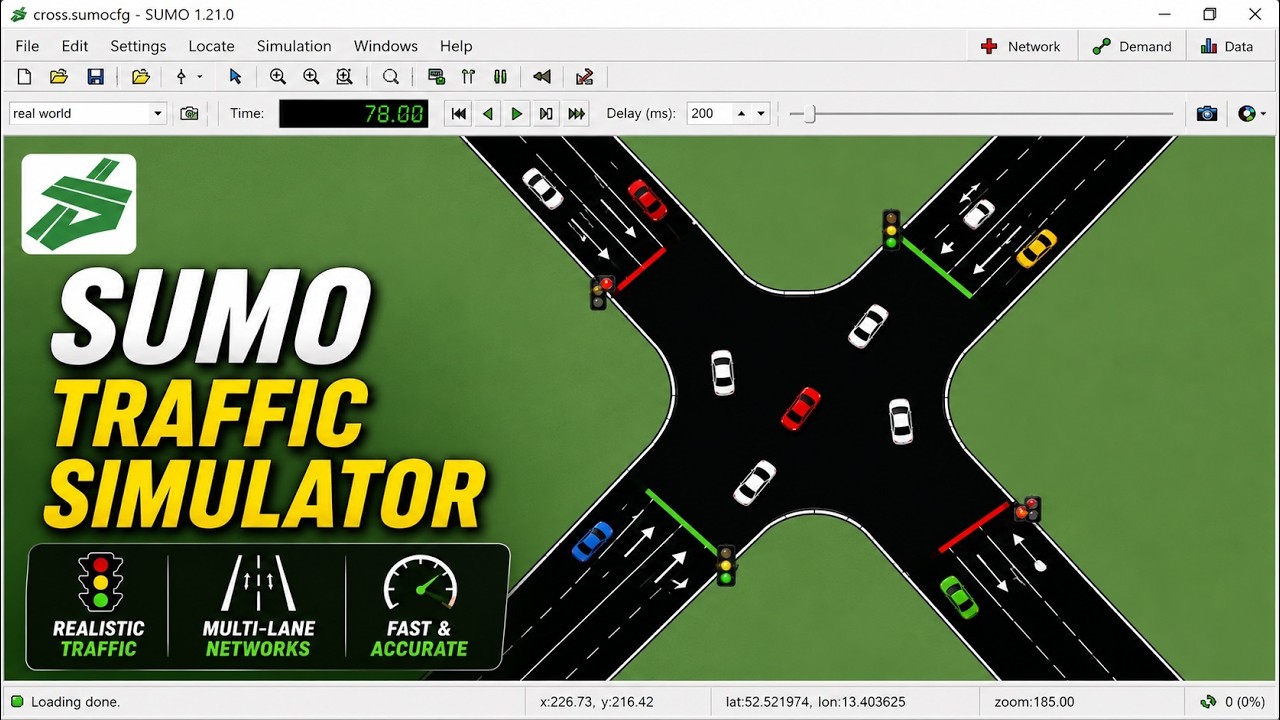
Task: Click the second open-folder icon after save
Action: pyautogui.click(x=140, y=76)
